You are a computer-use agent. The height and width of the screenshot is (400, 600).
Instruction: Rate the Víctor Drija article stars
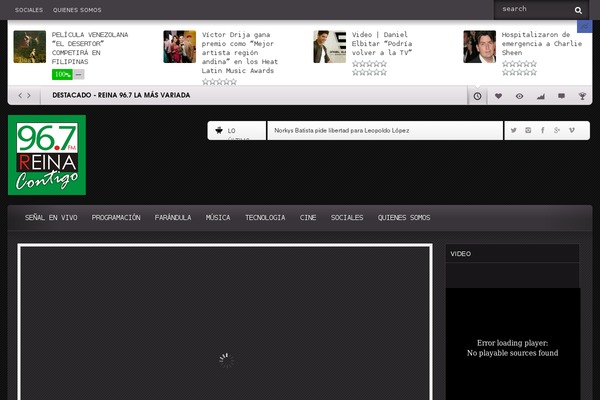219,82
